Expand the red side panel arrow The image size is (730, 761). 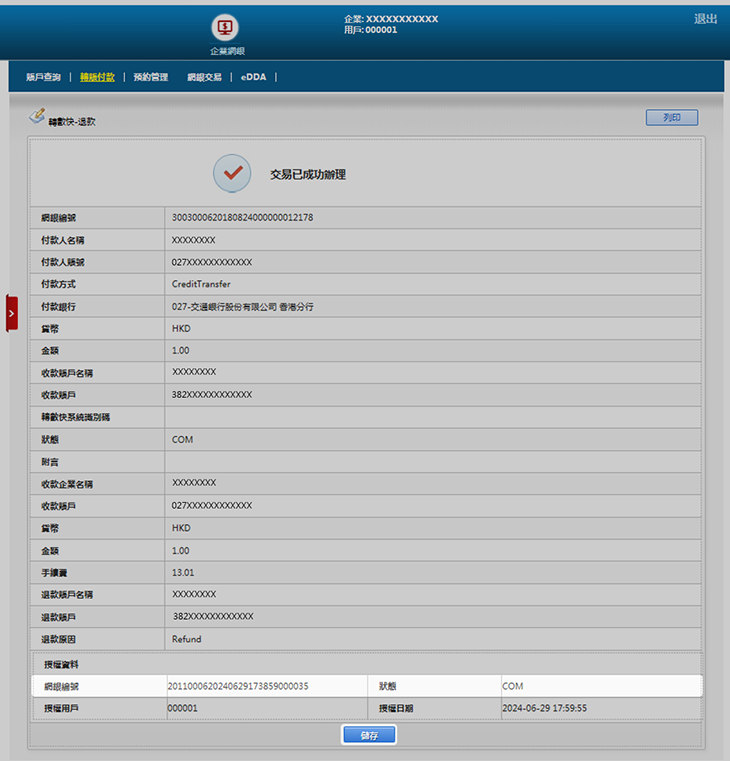click(11, 313)
